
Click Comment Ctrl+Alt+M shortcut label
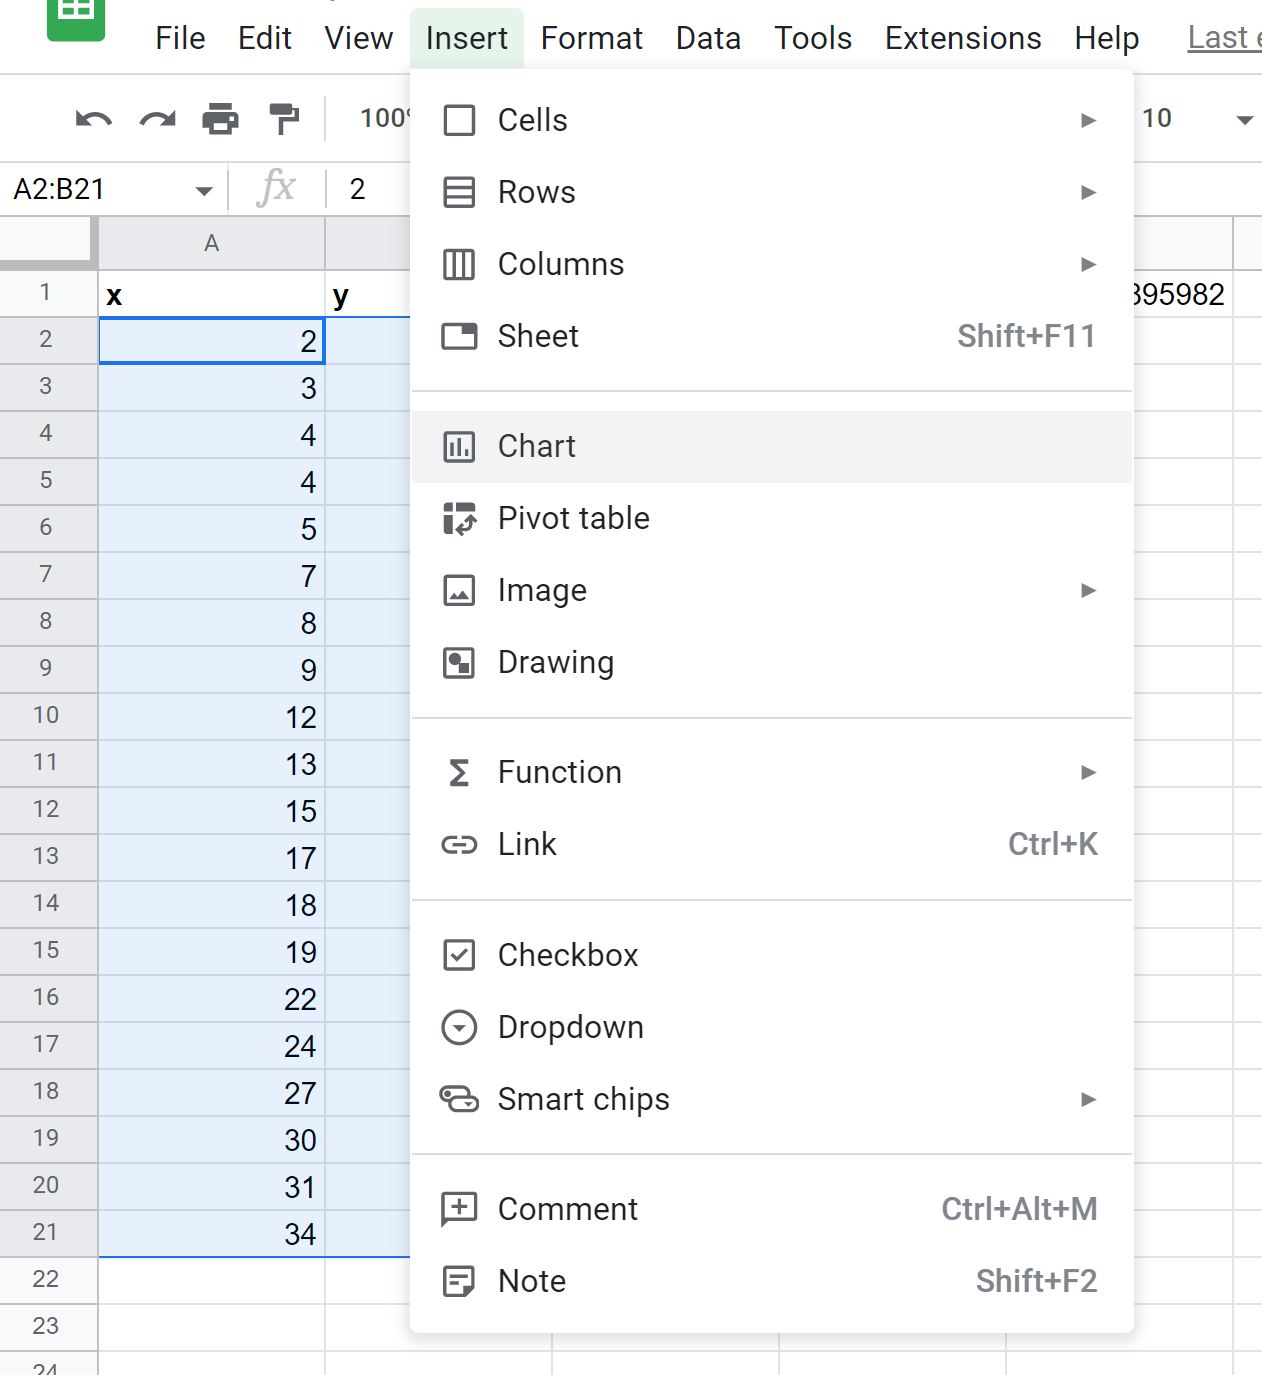pyautogui.click(x=1019, y=1209)
